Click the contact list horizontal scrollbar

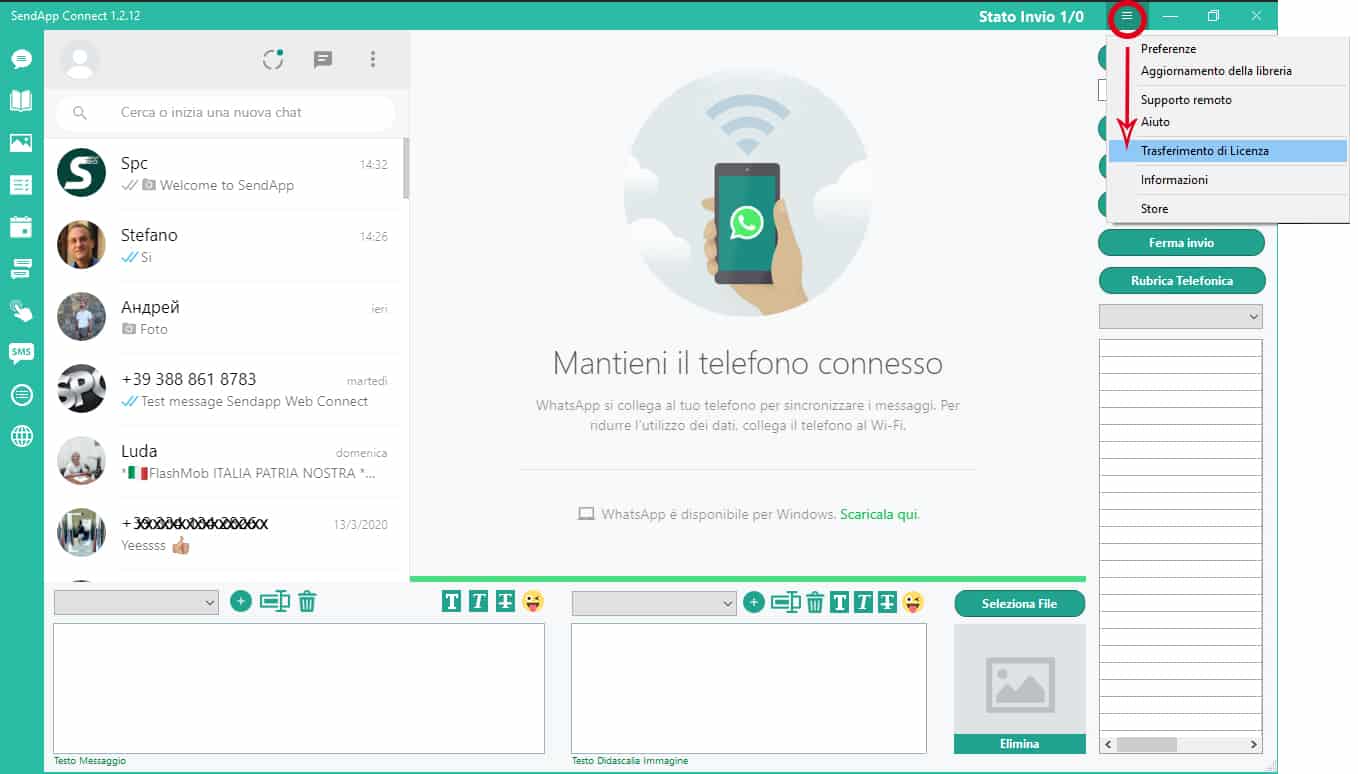(1181, 745)
